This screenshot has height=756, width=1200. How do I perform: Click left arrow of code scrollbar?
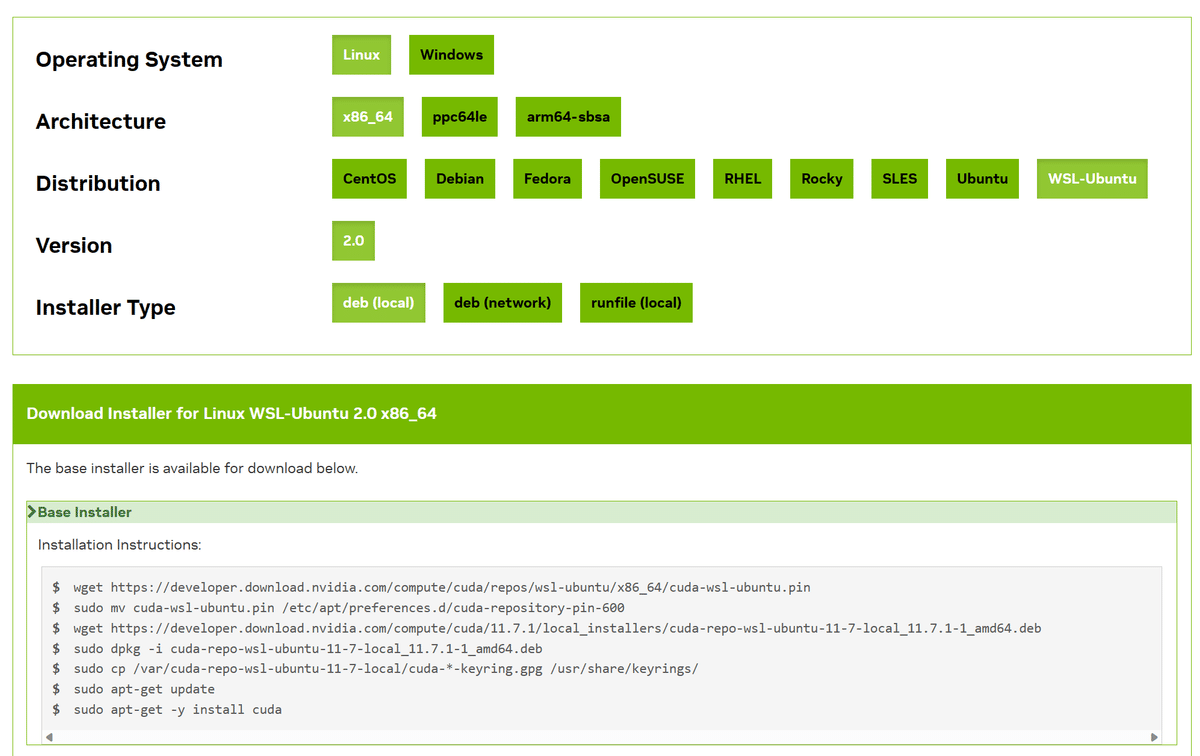pos(49,737)
